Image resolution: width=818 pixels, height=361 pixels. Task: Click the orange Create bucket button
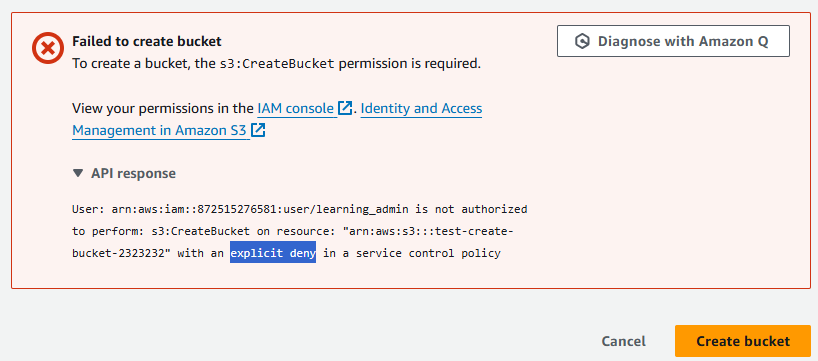pos(743,341)
